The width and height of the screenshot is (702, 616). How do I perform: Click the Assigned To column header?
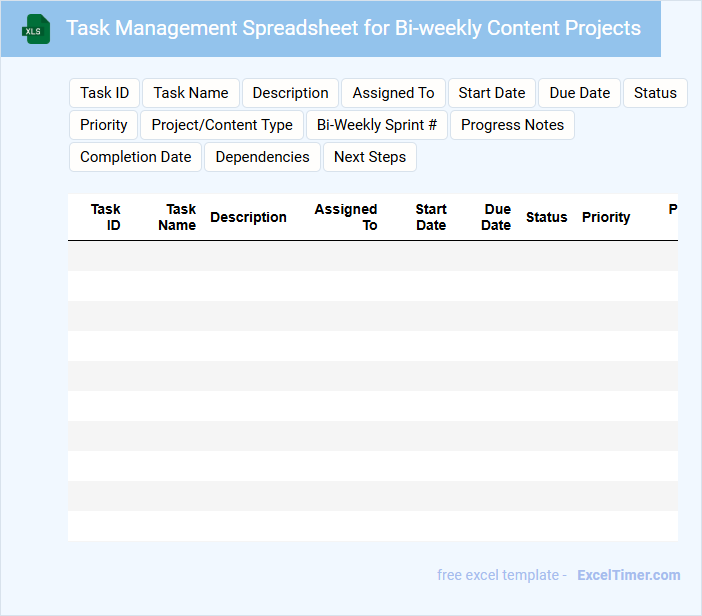346,217
